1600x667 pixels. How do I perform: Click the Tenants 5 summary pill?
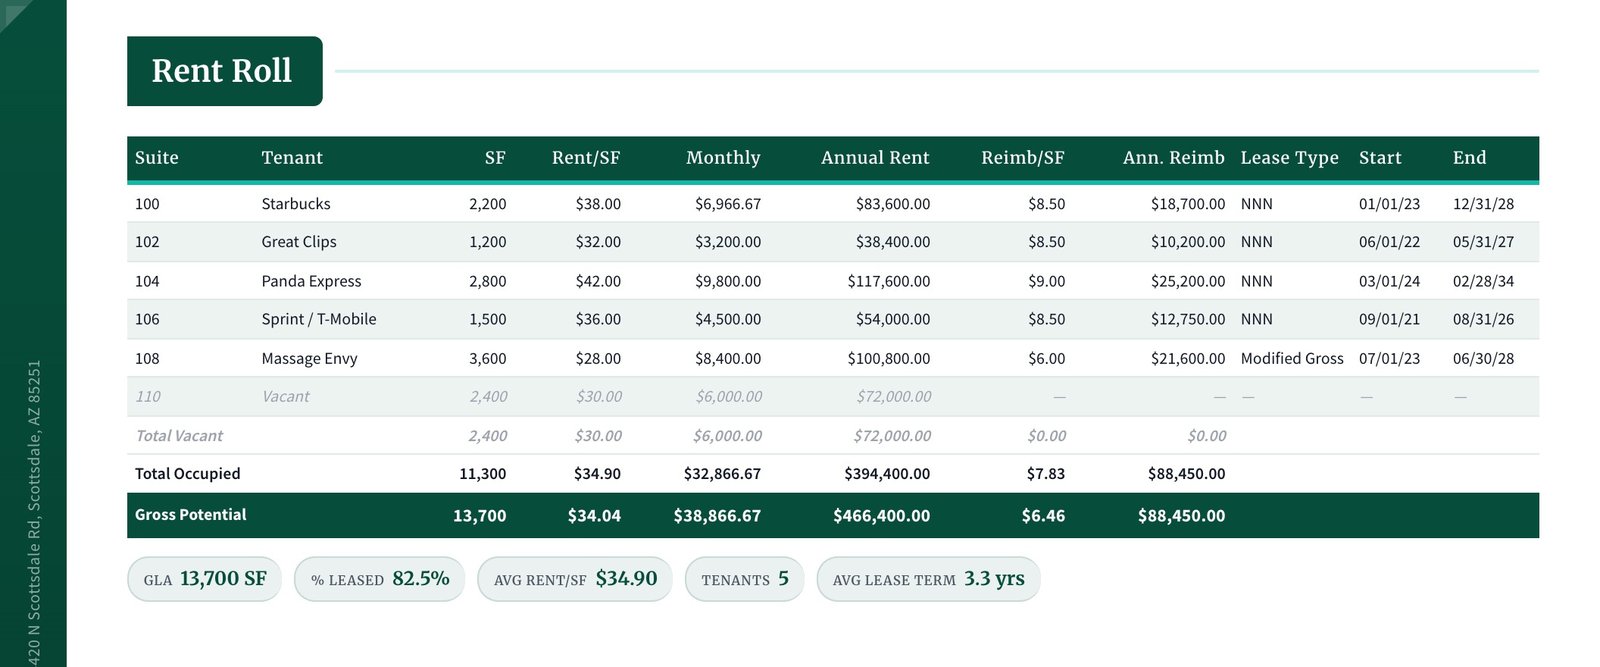pyautogui.click(x=745, y=579)
